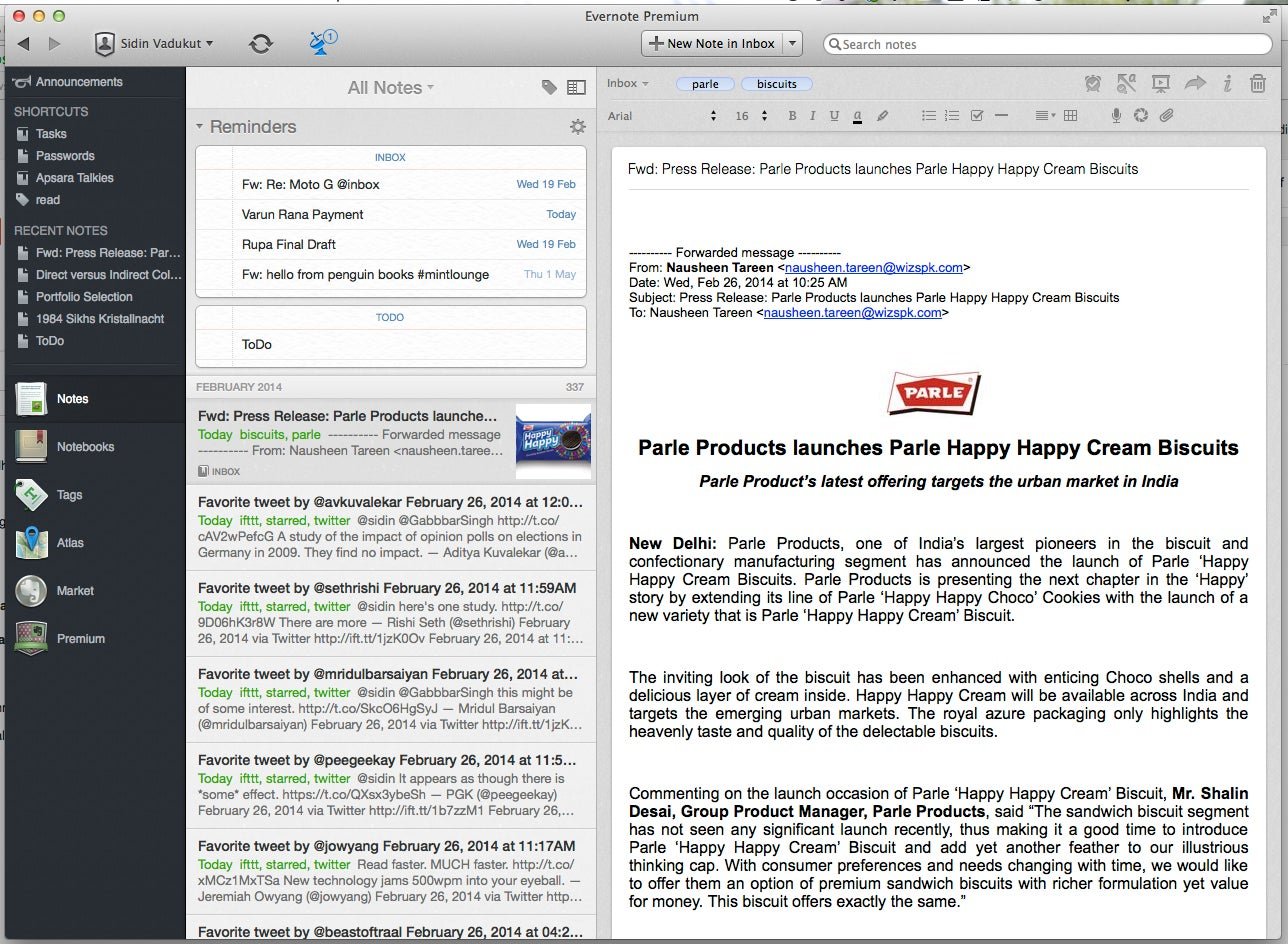Start presentation mode icon
Screen dimensions: 1288x944
(1161, 84)
